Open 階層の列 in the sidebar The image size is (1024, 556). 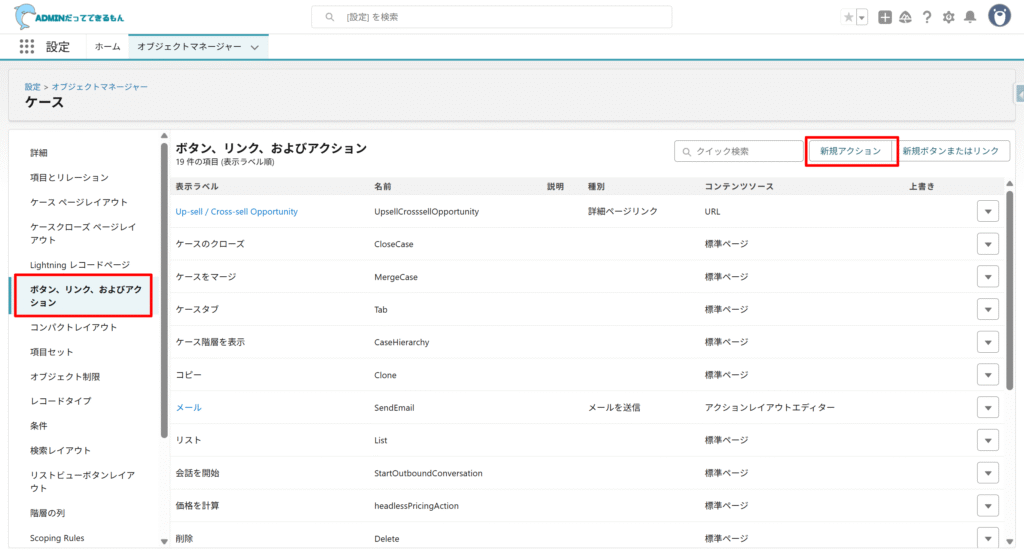(47, 513)
